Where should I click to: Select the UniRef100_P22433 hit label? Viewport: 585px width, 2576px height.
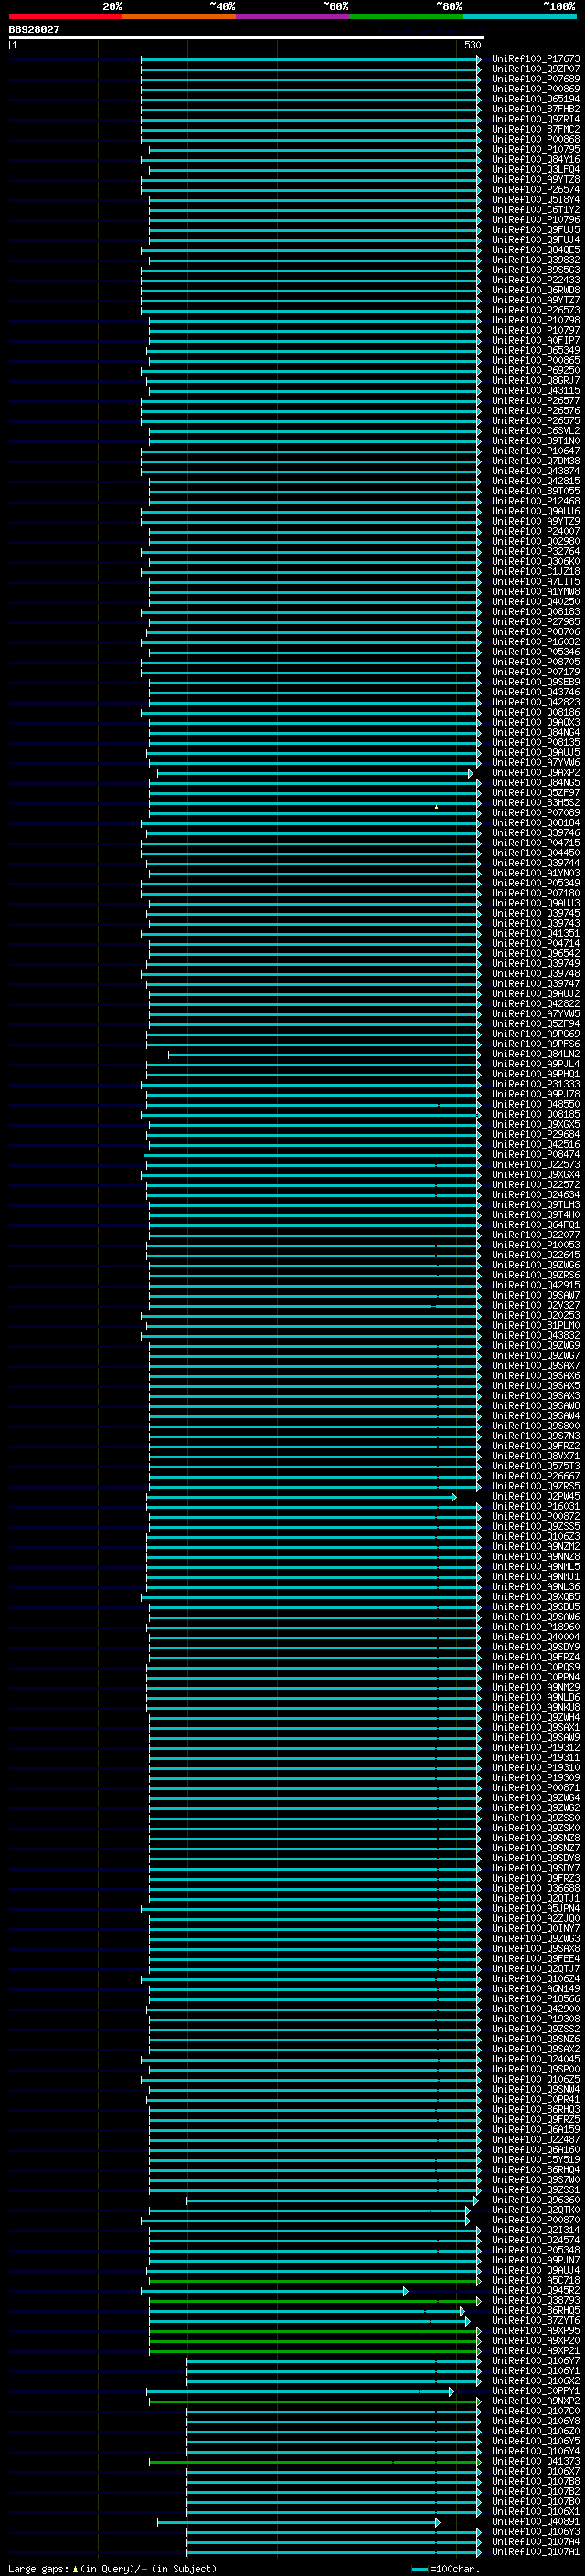tap(536, 280)
